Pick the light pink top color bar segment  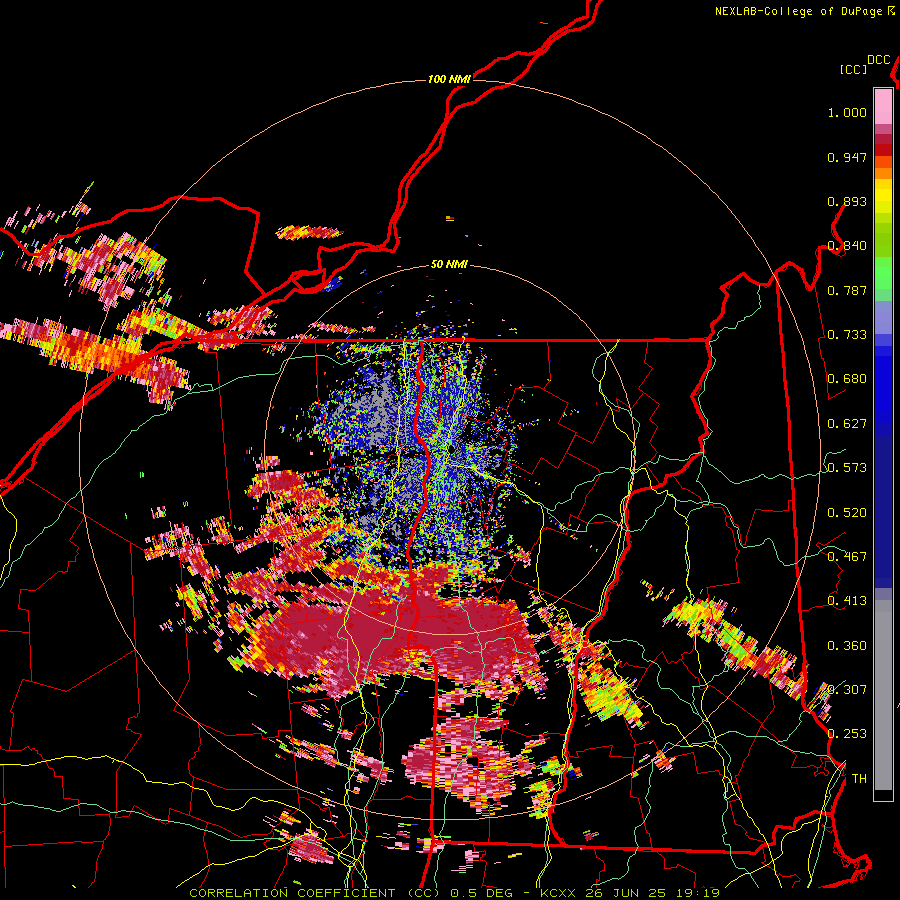883,106
